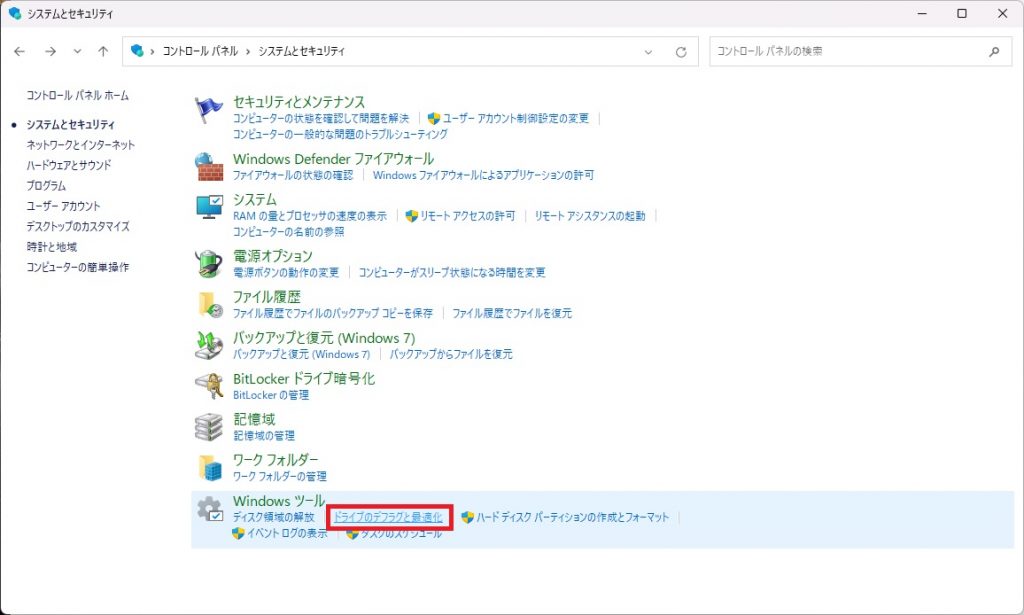The height and width of the screenshot is (615, 1024).
Task: Open the ファイル履歴 heading link
Action: click(x=266, y=297)
